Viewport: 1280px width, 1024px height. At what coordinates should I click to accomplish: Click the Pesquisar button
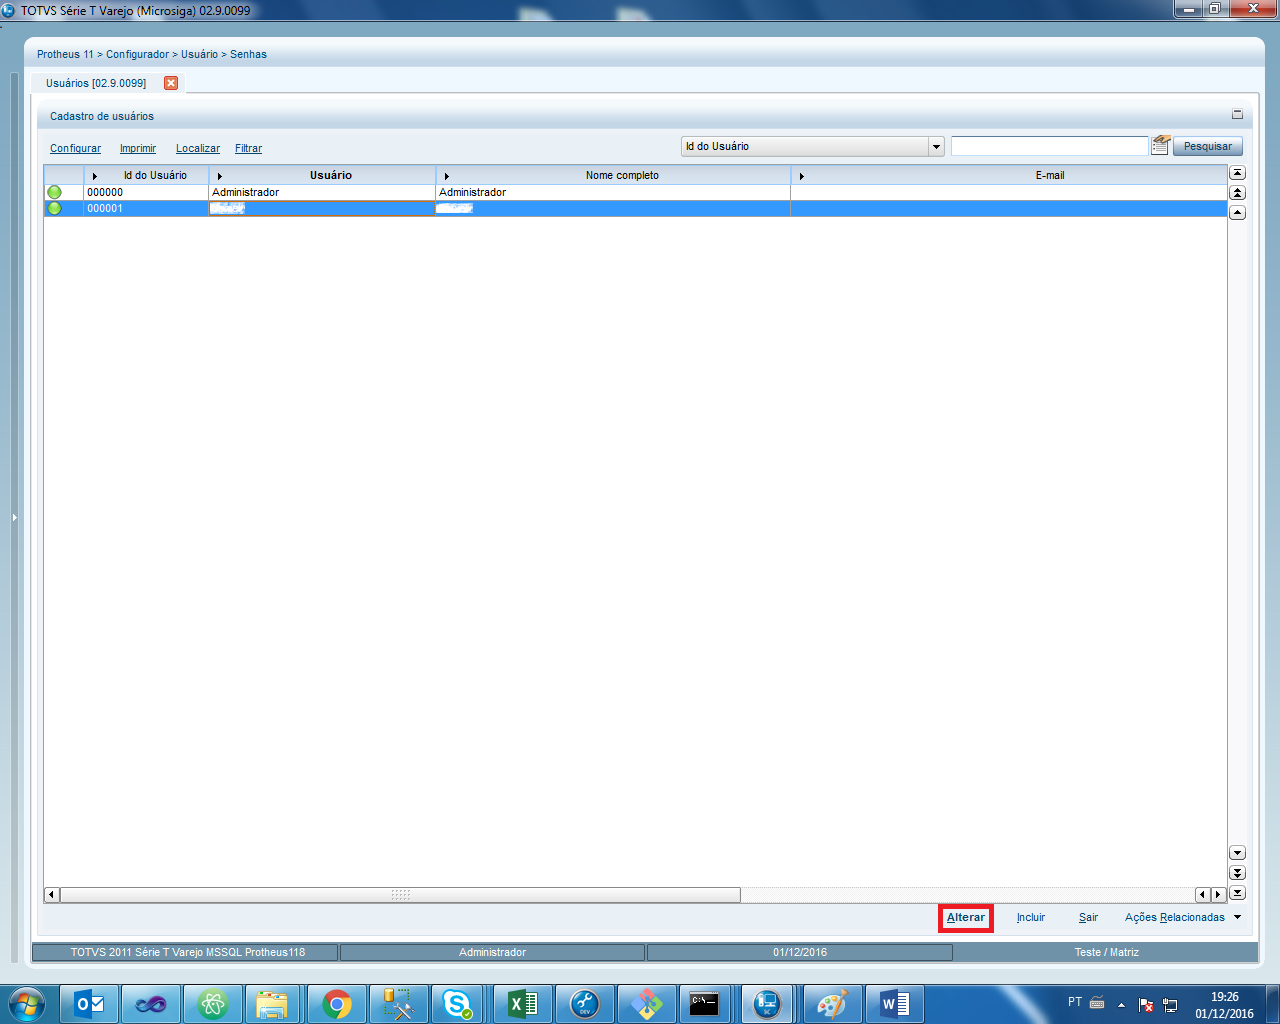tap(1208, 146)
